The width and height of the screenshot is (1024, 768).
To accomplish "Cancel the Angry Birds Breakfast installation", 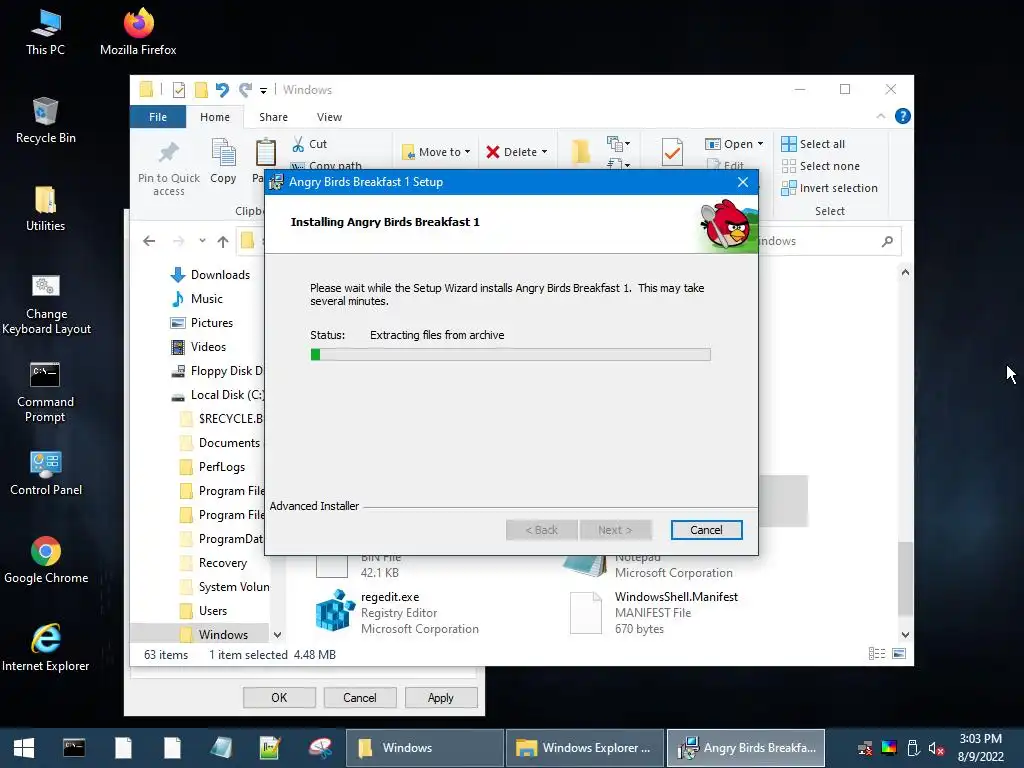I will point(706,530).
